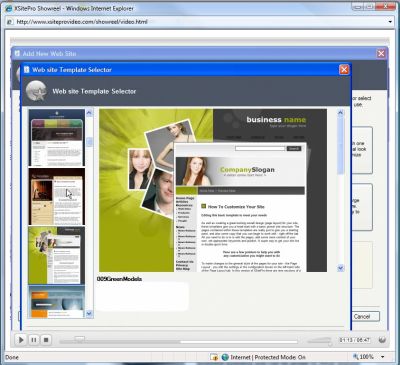Screen dimensions: 400x365
Task: Click the large template preview image
Action: point(213,190)
